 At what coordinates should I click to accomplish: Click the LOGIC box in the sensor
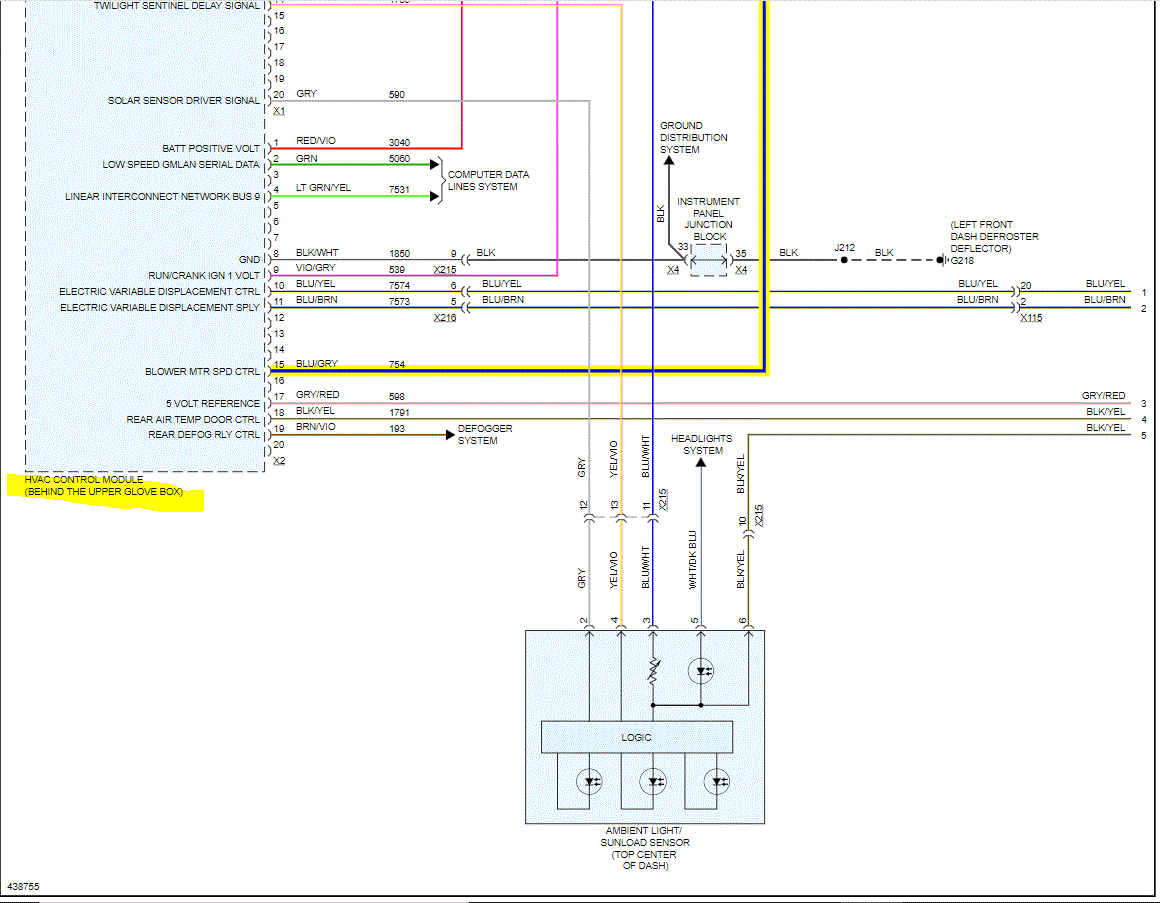click(x=636, y=737)
